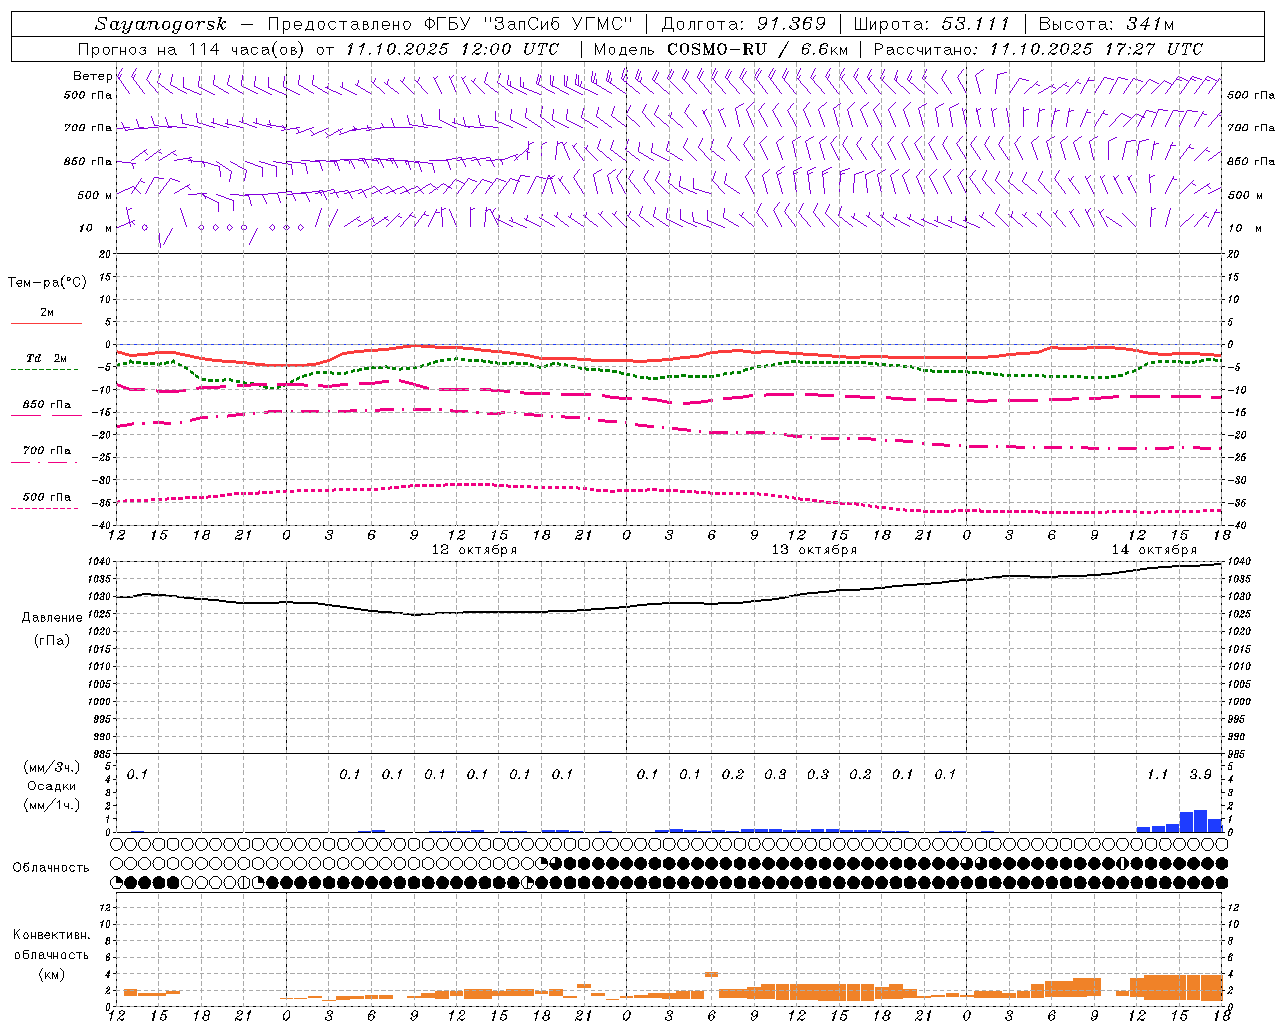Click the Sayanogorsk station title
The image size is (1280, 1024).
(x=161, y=25)
